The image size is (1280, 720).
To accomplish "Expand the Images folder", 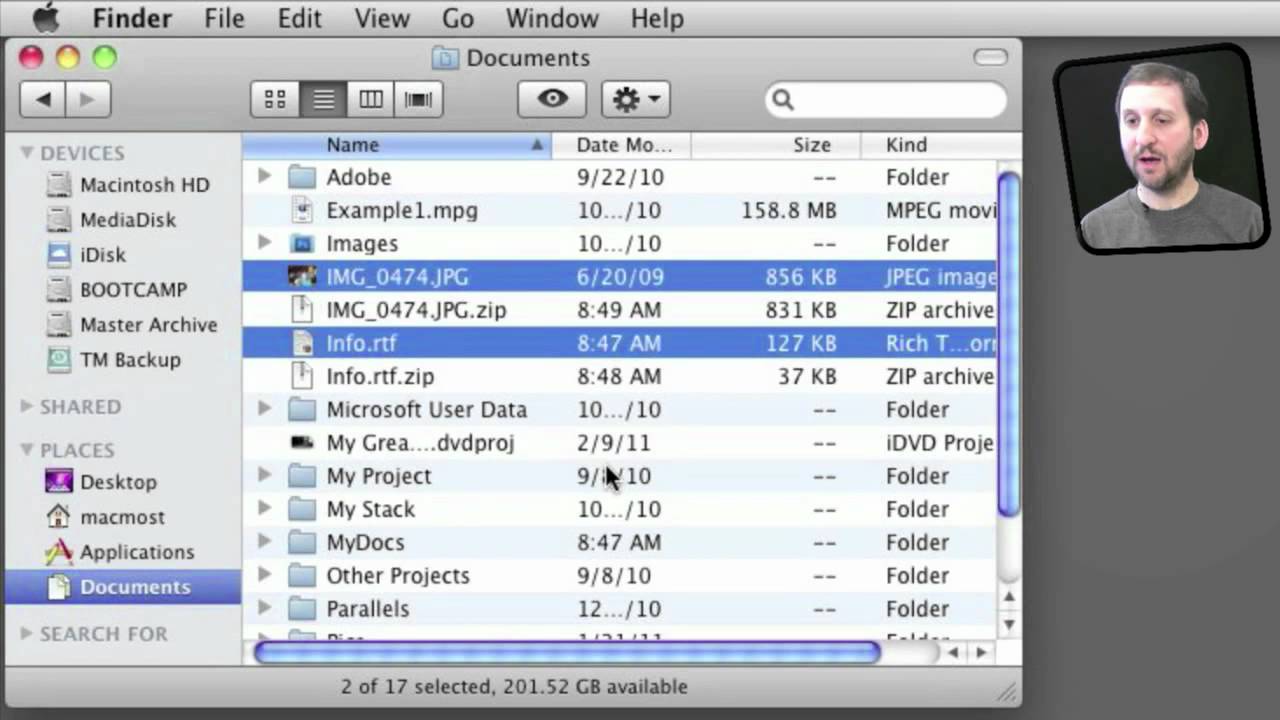I will click(x=264, y=243).
